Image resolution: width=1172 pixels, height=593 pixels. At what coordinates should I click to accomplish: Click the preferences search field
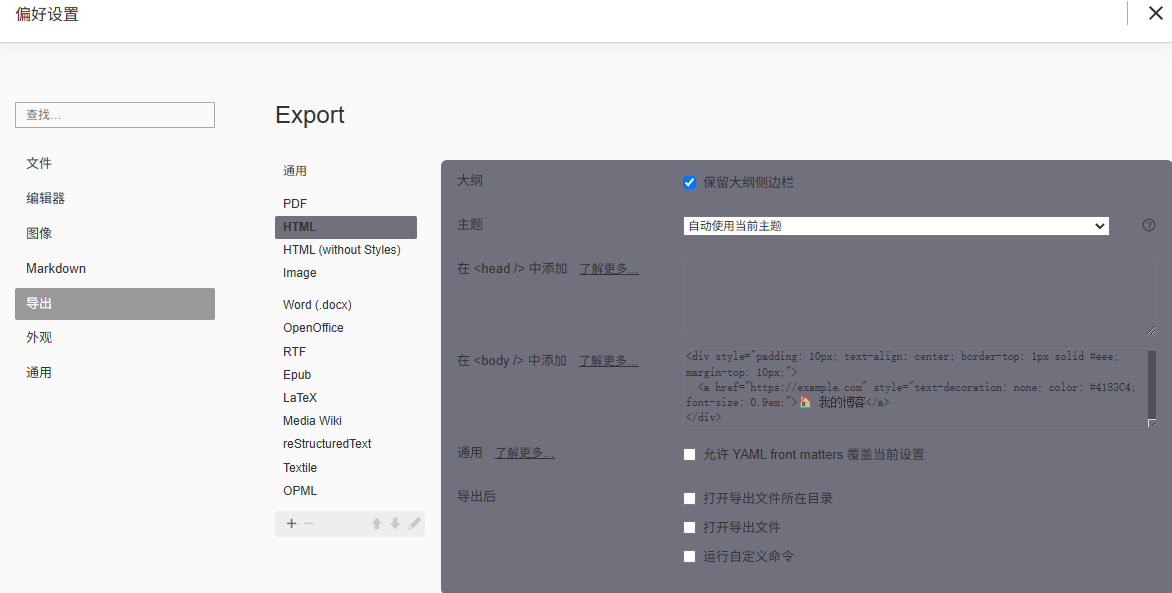click(x=115, y=115)
